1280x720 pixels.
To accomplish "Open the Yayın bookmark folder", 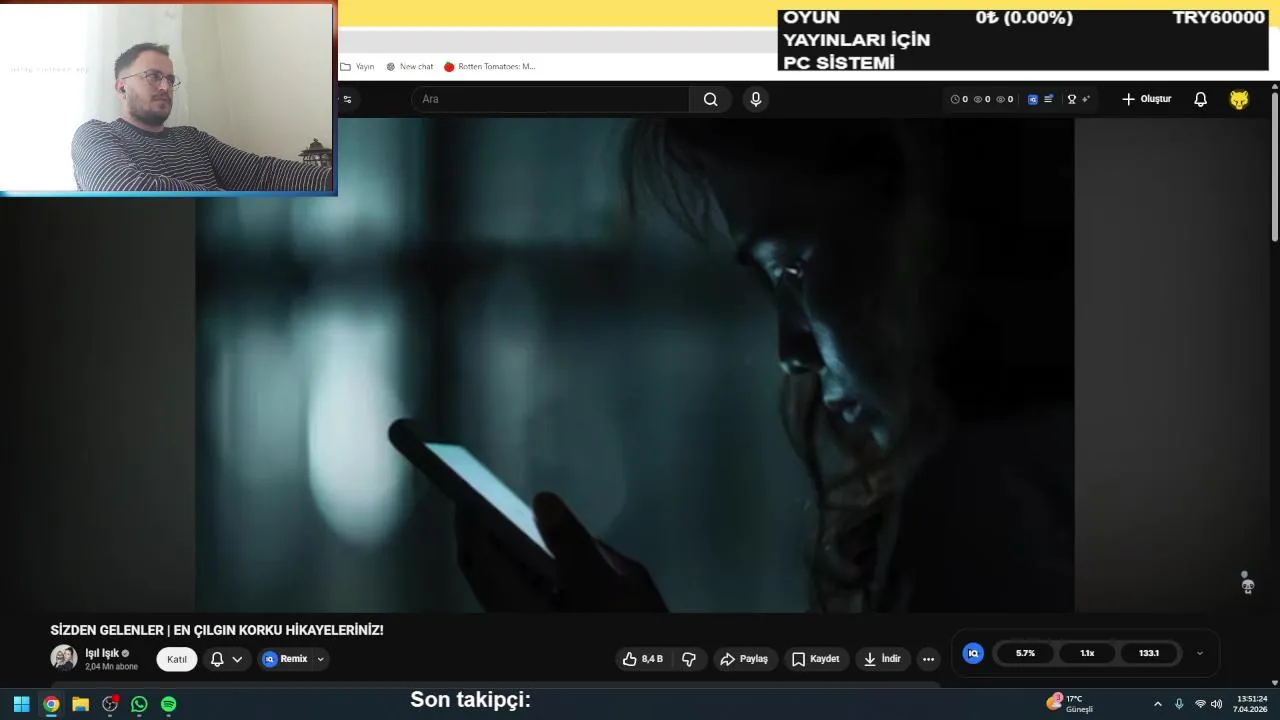I will pos(357,66).
